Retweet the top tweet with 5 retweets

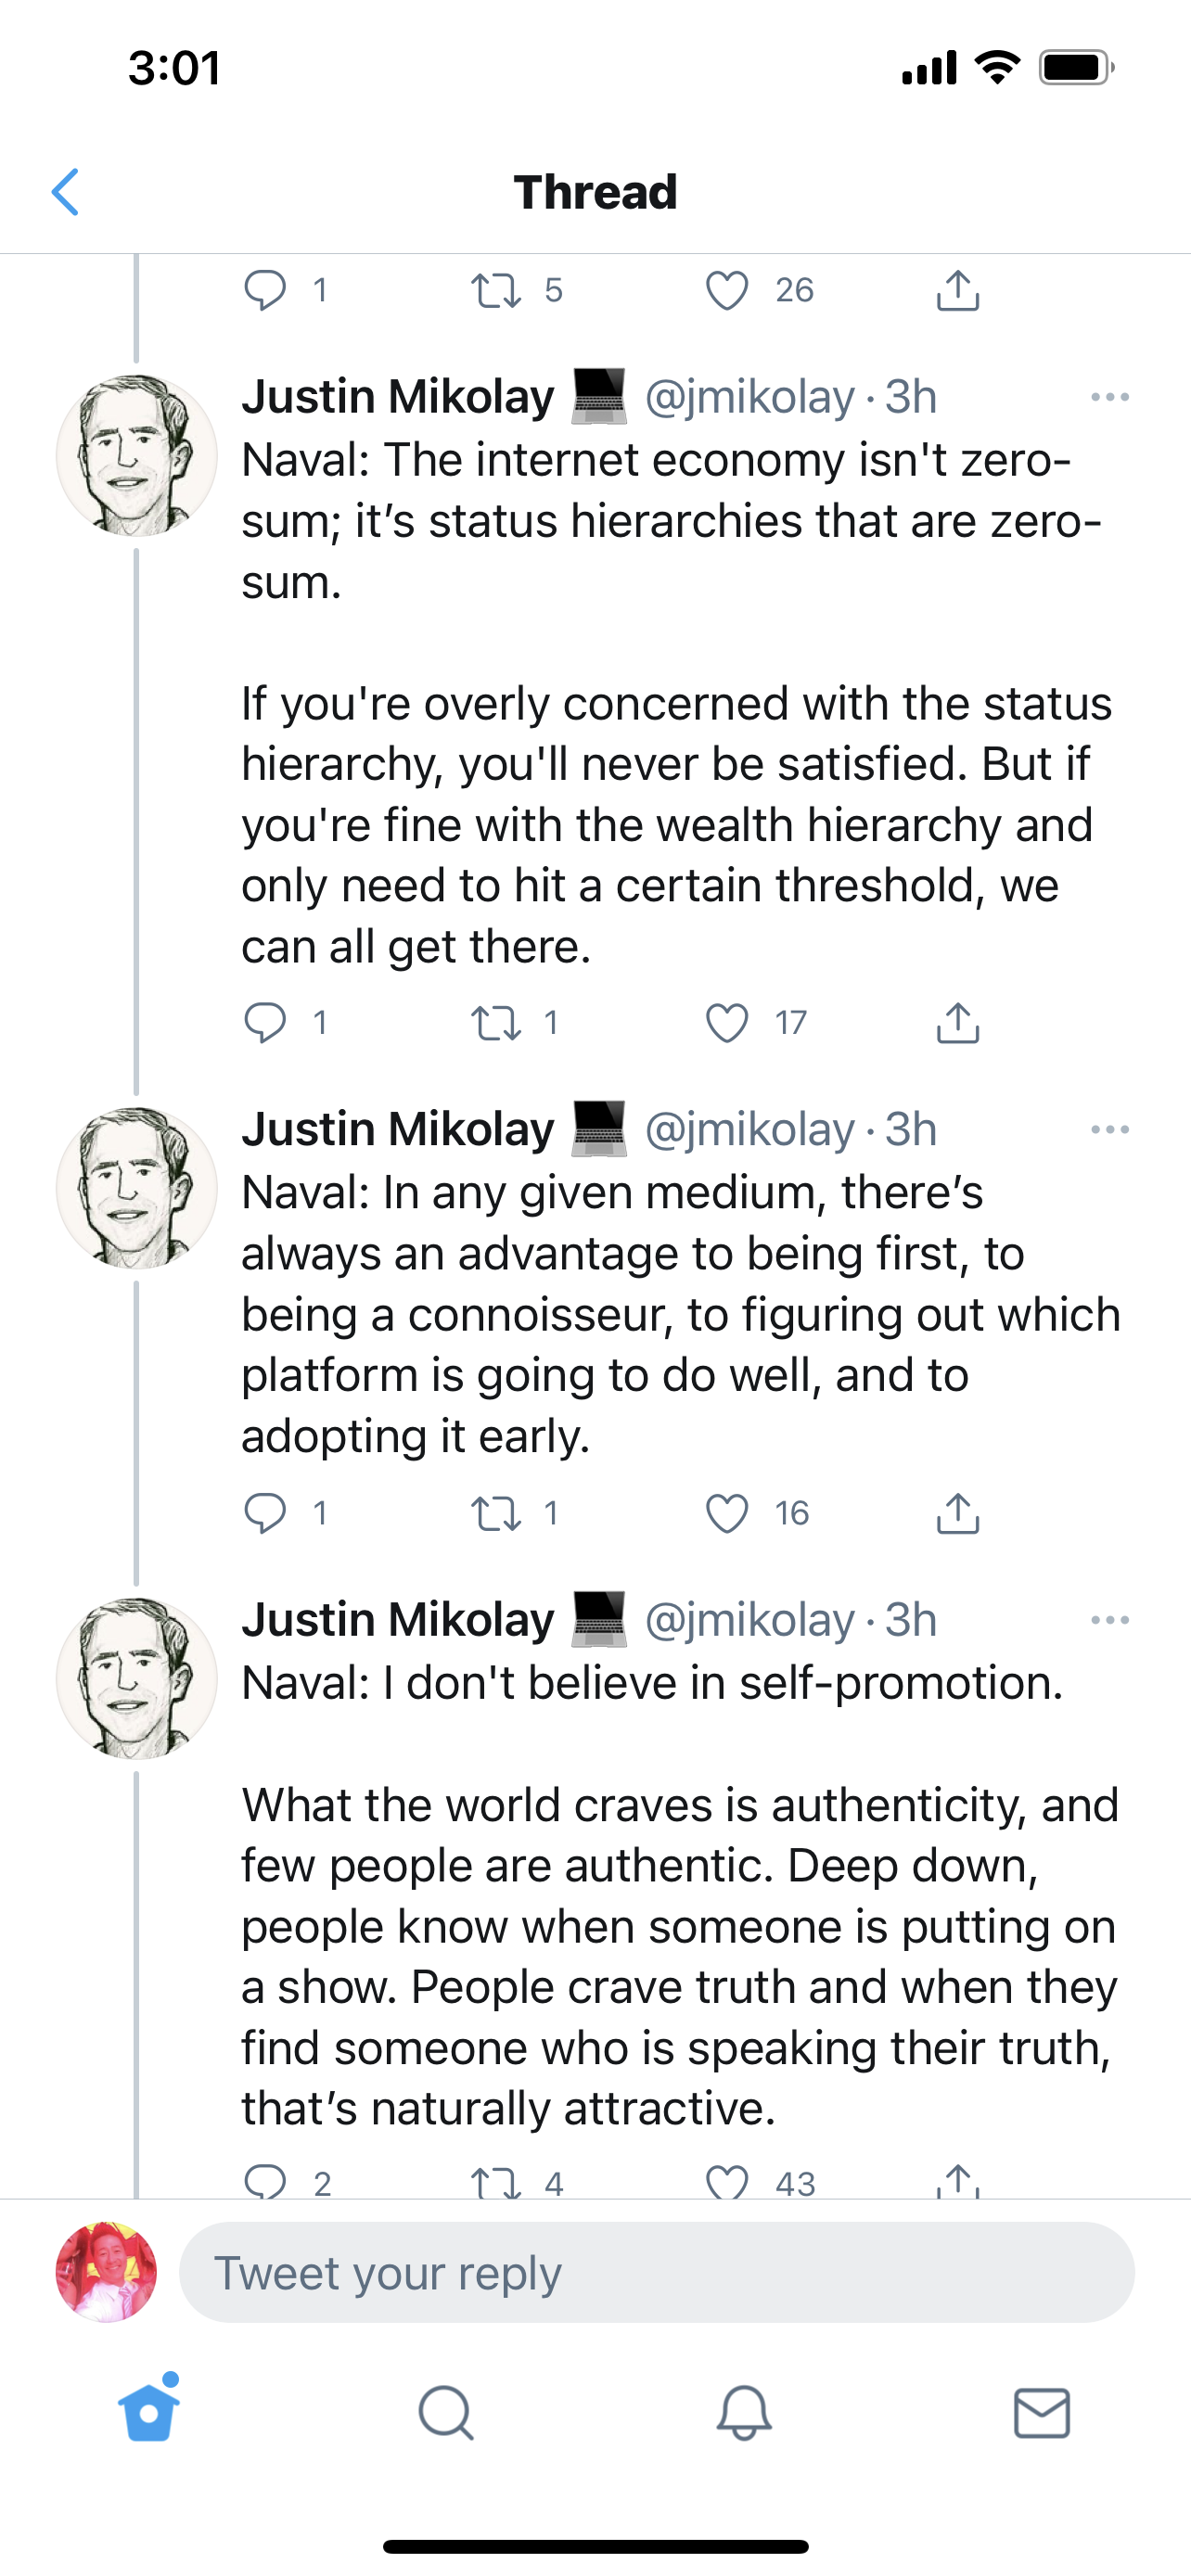pyautogui.click(x=496, y=290)
